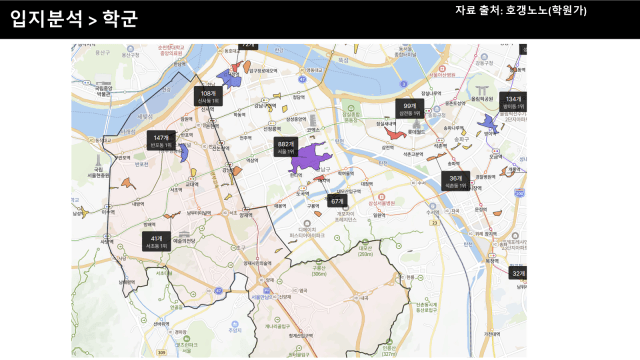Image resolution: width=640 pixels, height=360 pixels.
Task: Select the orange academy zone near 개롱역
Action: point(507,172)
